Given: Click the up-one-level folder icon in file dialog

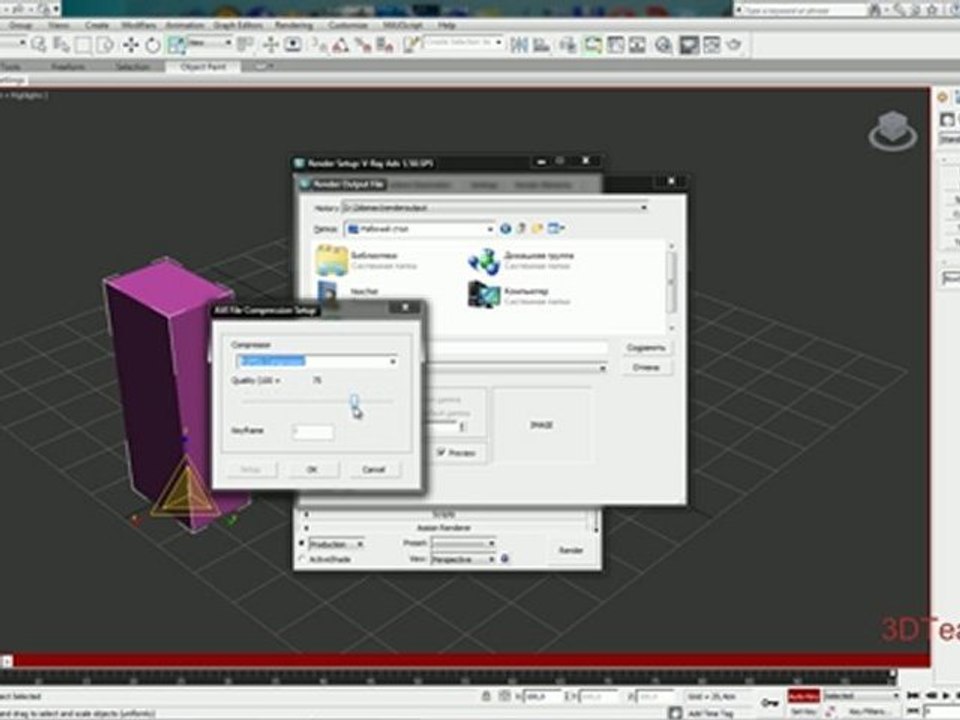Looking at the screenshot, I should tap(522, 228).
